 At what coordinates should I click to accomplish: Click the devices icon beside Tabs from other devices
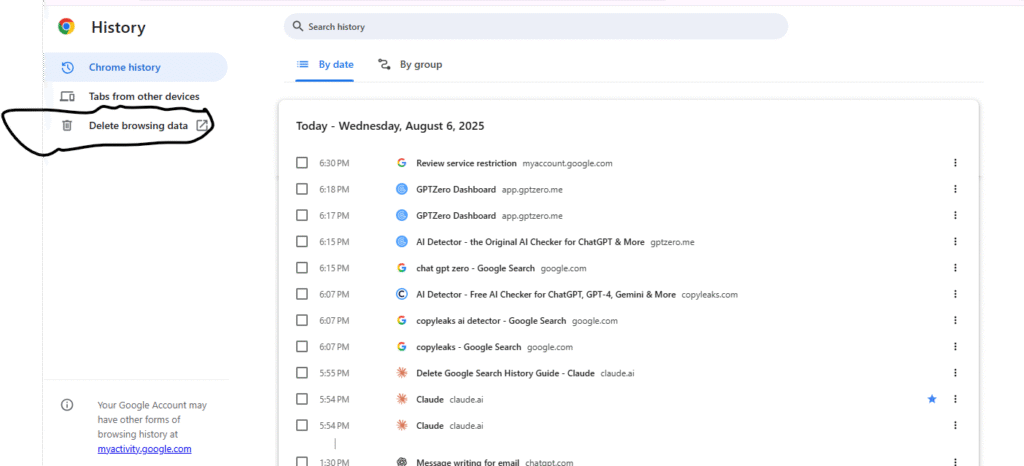[x=67, y=97]
